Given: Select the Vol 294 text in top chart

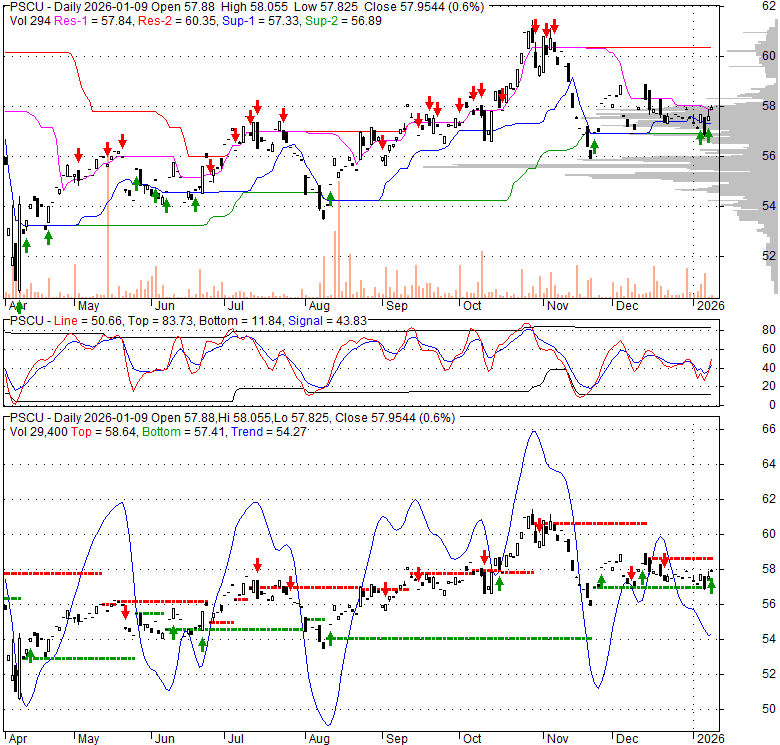Looking at the screenshot, I should 30,21.
